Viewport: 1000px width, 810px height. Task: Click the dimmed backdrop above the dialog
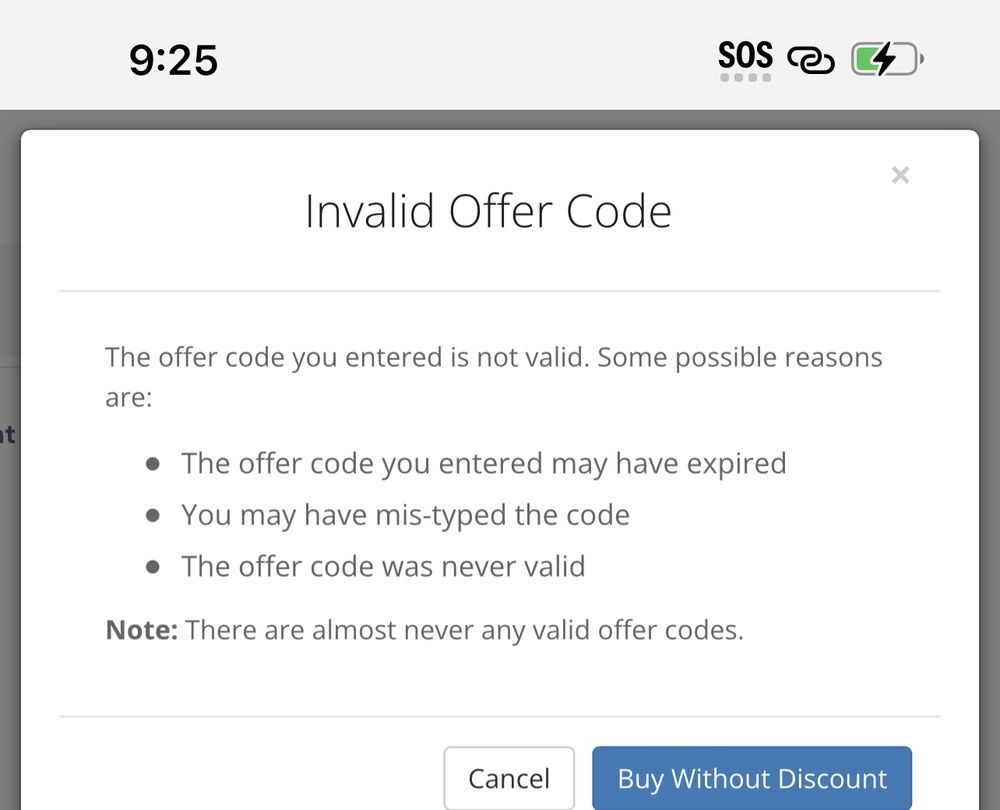pos(500,119)
